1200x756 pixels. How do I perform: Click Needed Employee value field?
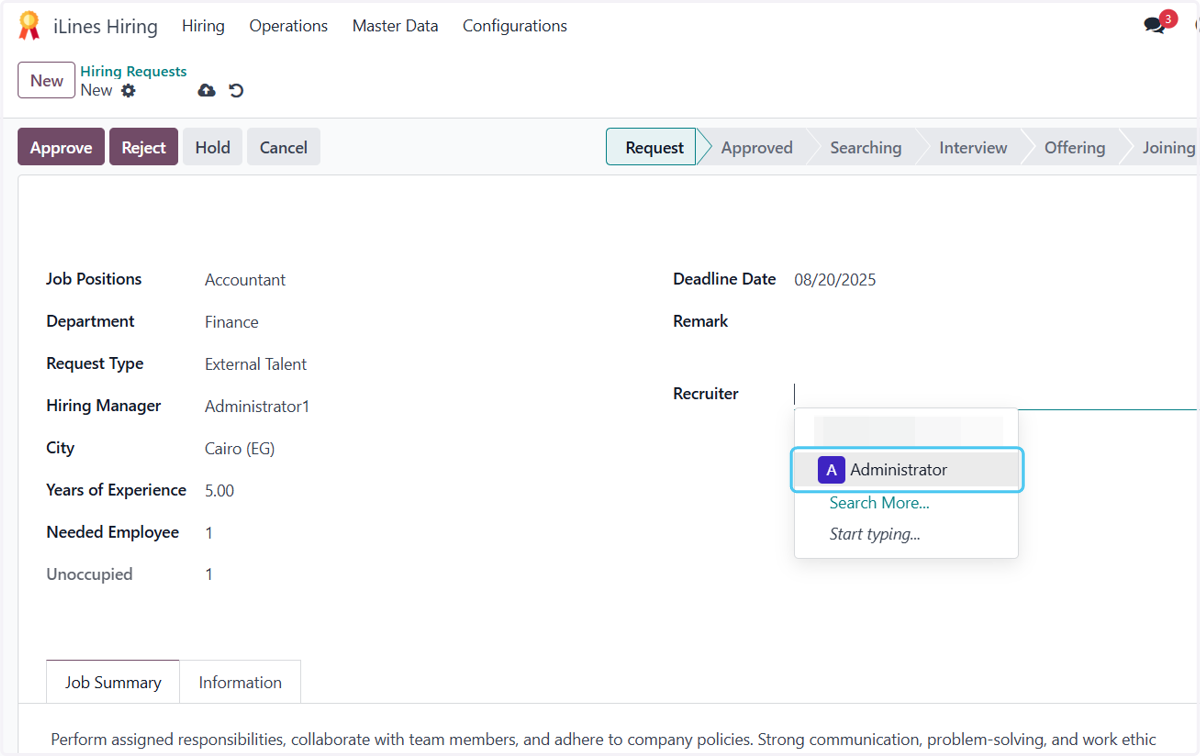pyautogui.click(x=209, y=533)
